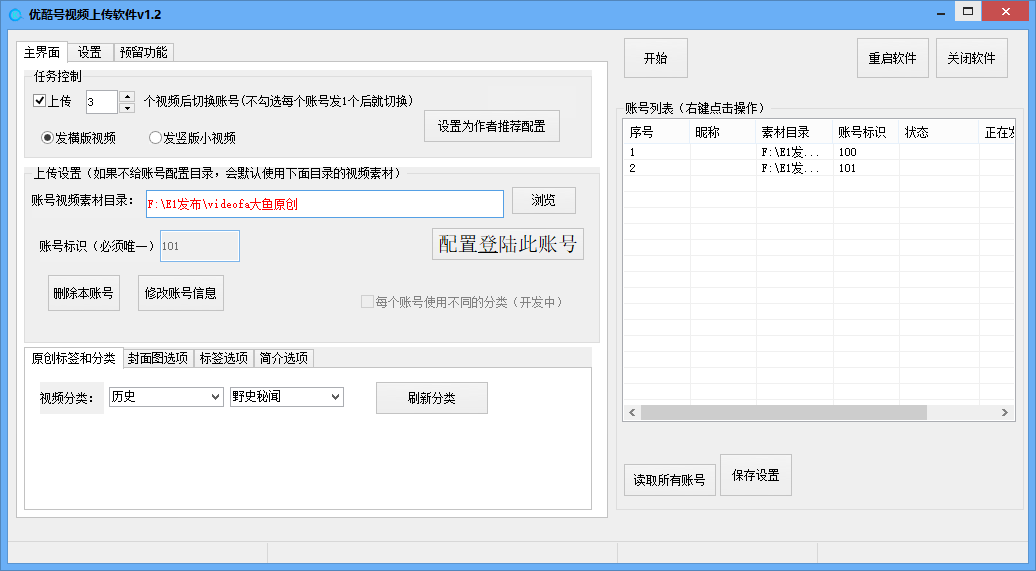
Task: Click the 读取所有账号 button
Action: pyautogui.click(x=669, y=480)
